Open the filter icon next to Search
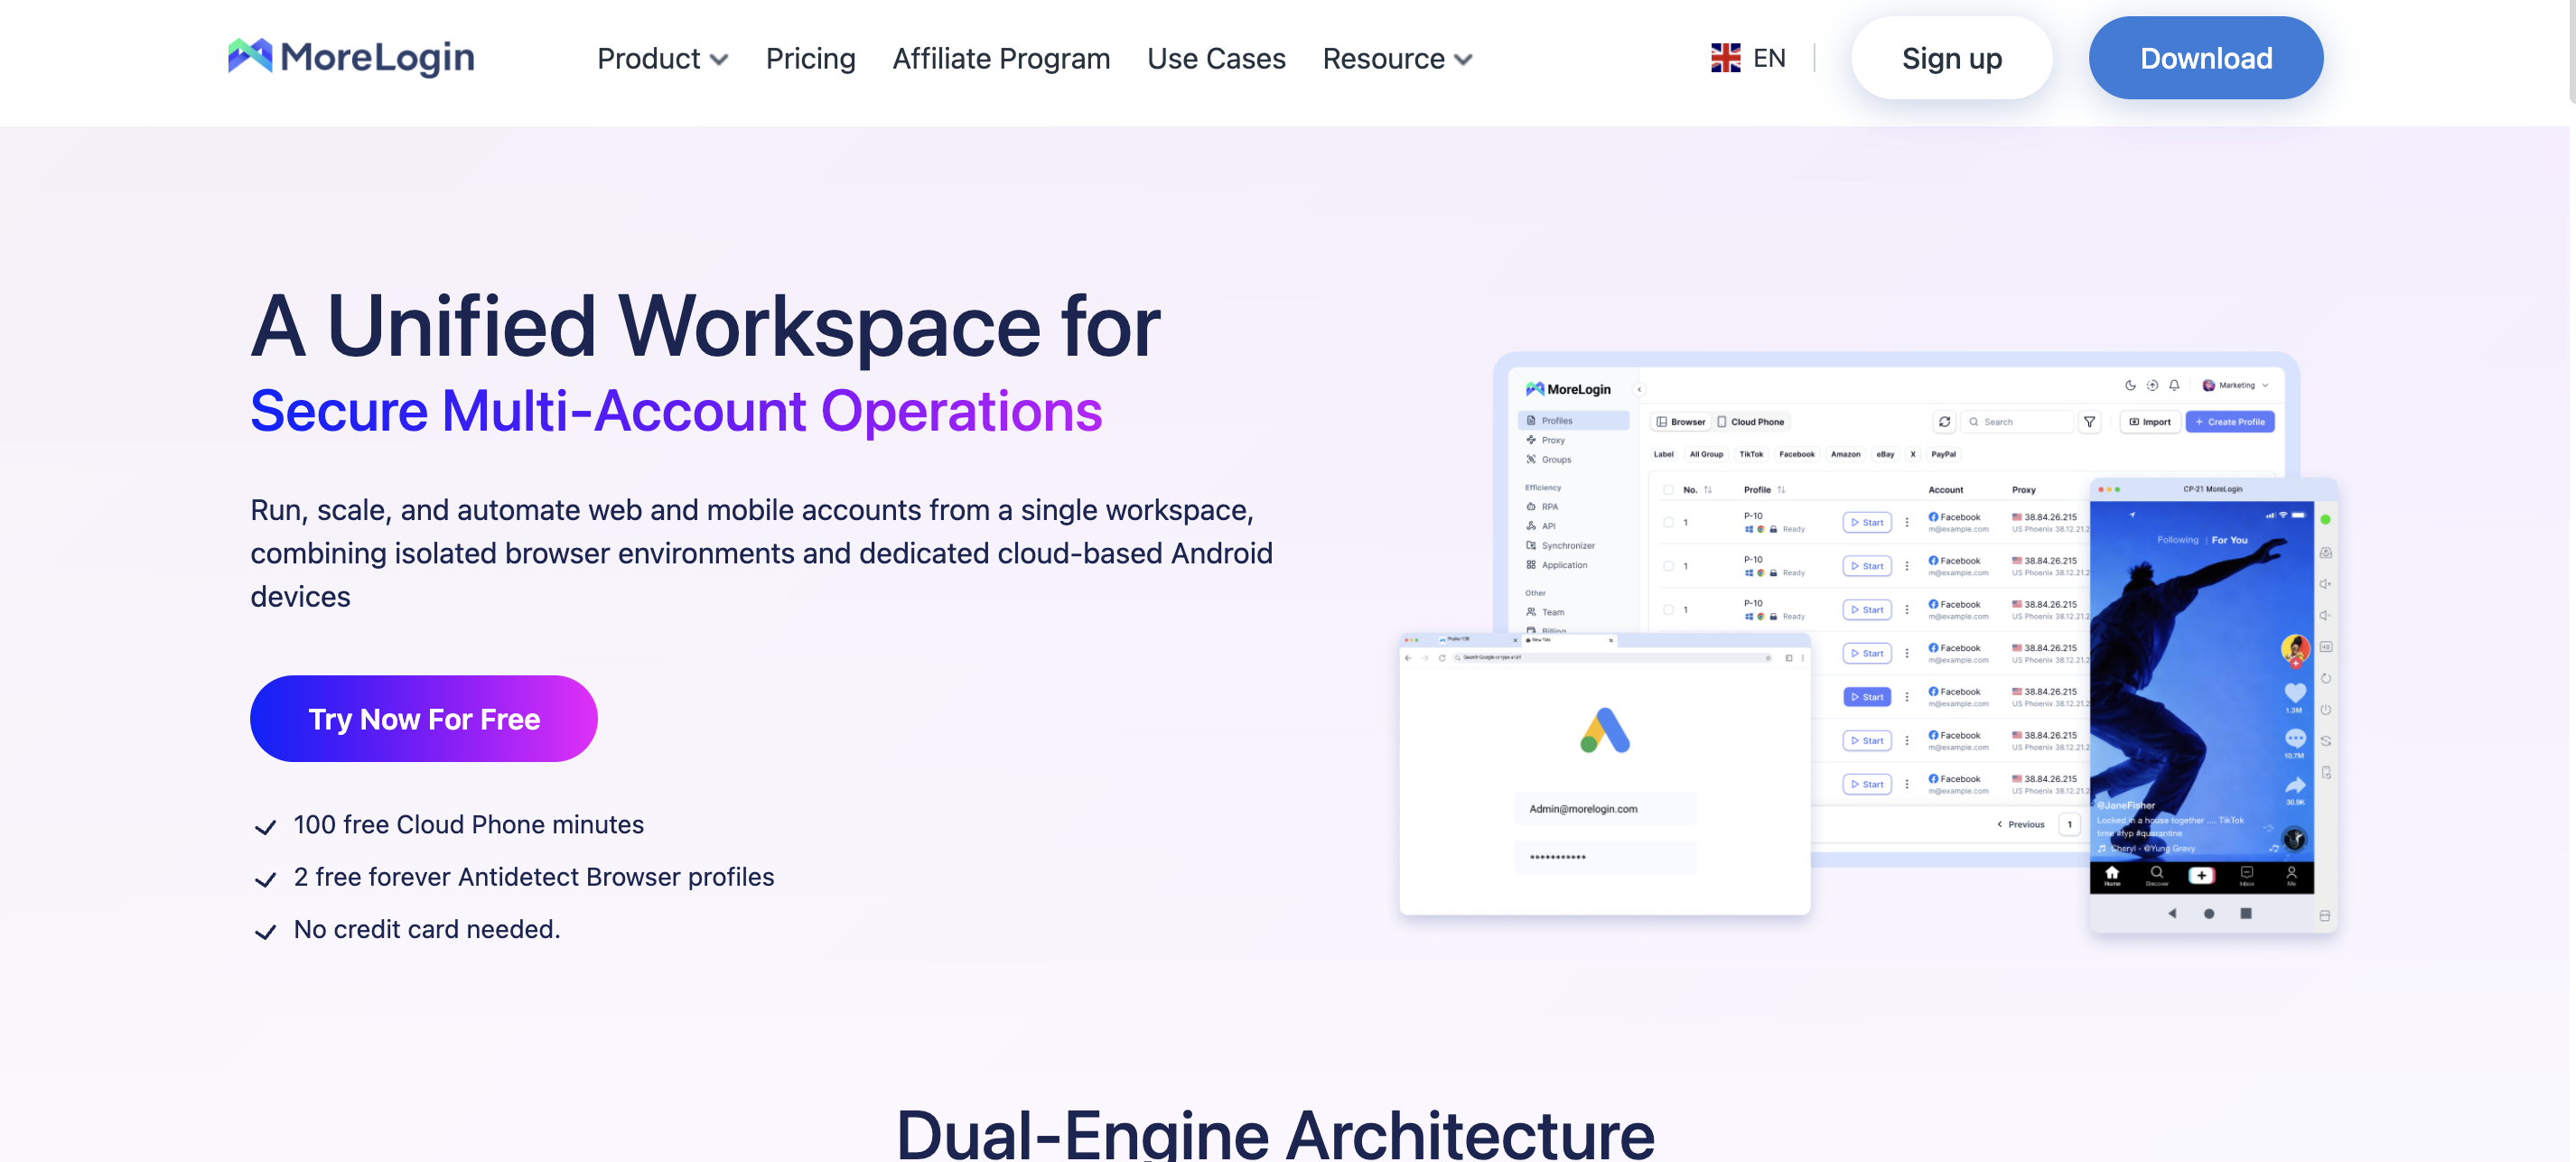The image size is (2576, 1162). click(2090, 421)
